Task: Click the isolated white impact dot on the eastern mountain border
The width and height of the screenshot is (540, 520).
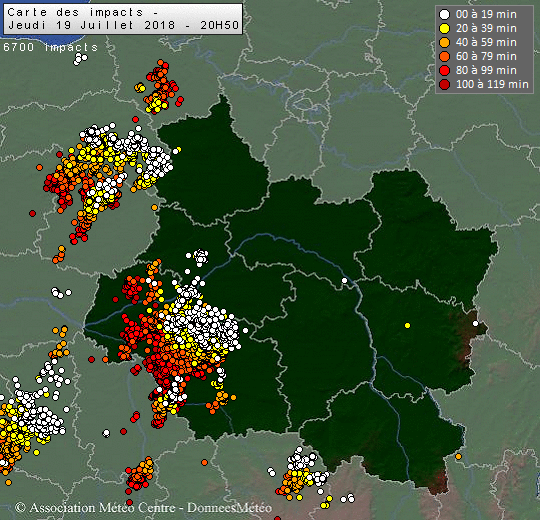Action: pos(475,323)
